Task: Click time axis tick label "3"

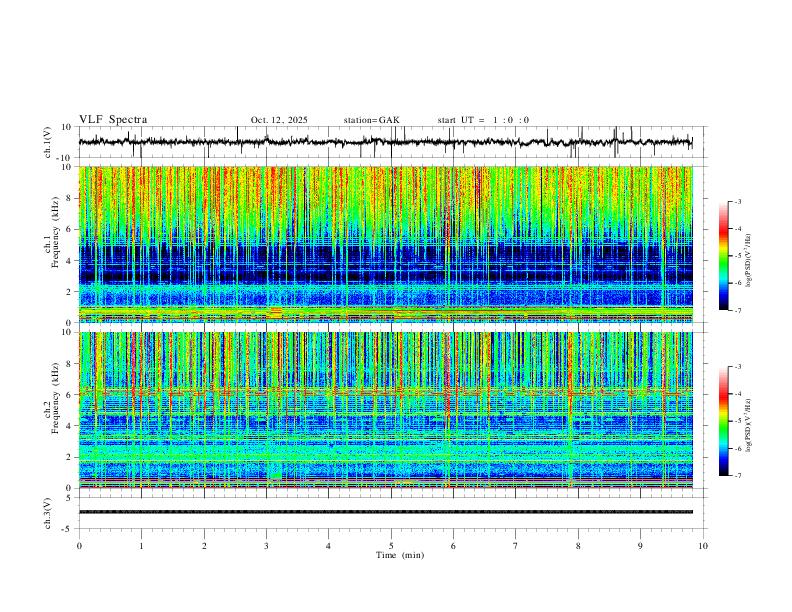Action: pos(266,546)
